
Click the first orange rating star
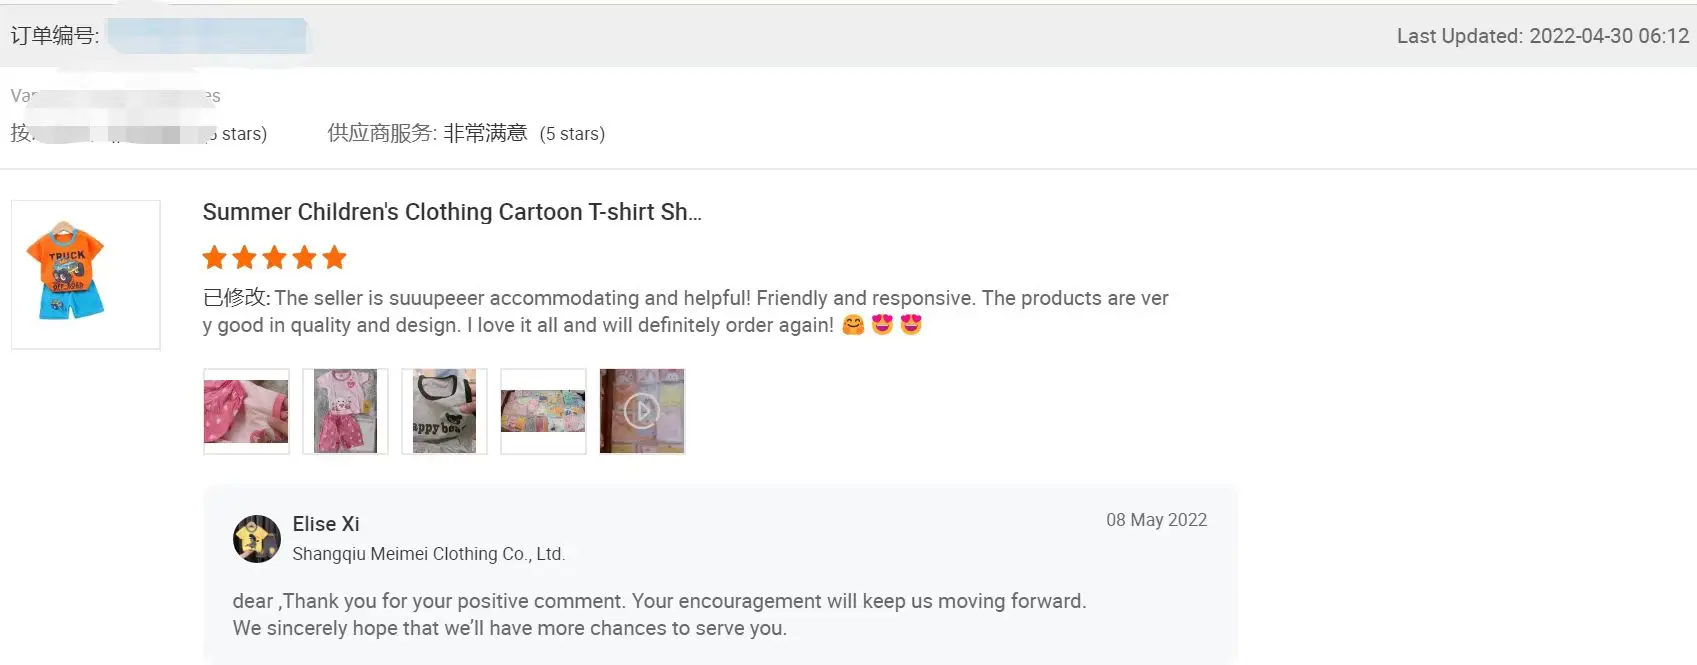(214, 258)
